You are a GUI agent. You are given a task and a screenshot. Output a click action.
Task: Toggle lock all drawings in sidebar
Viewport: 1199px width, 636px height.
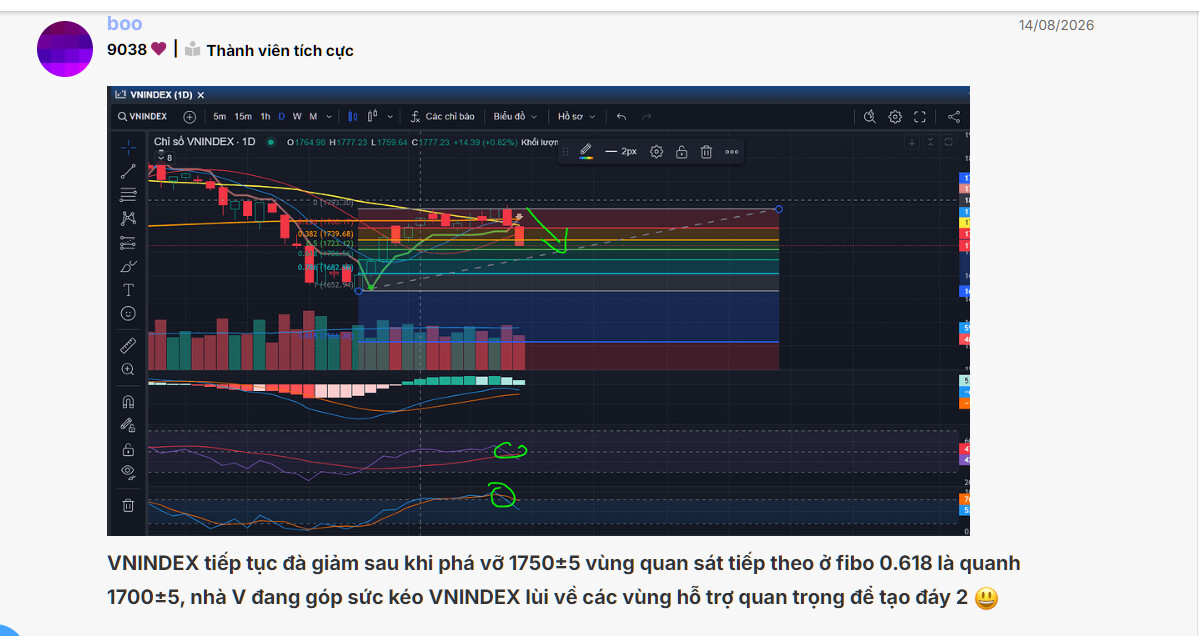128,449
